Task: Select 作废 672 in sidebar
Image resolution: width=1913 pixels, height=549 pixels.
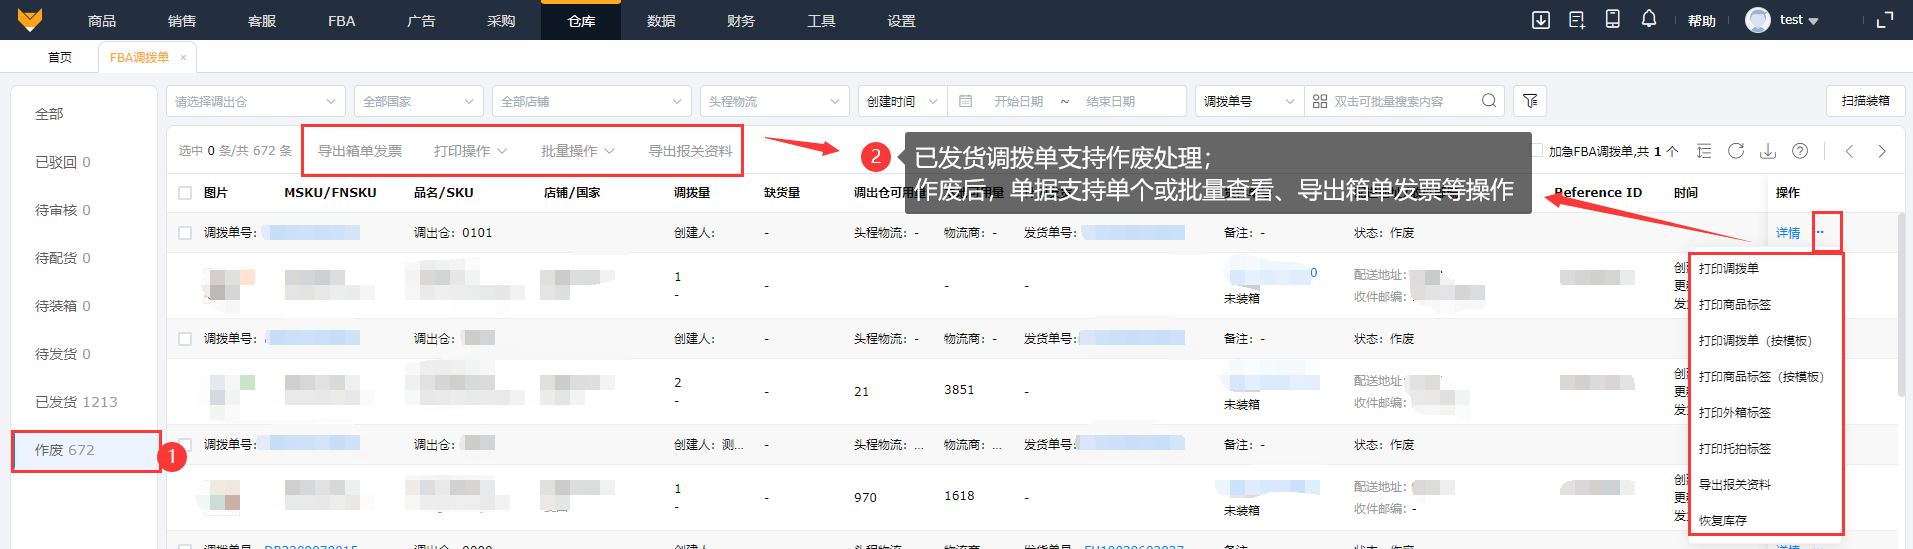Action: pos(85,451)
